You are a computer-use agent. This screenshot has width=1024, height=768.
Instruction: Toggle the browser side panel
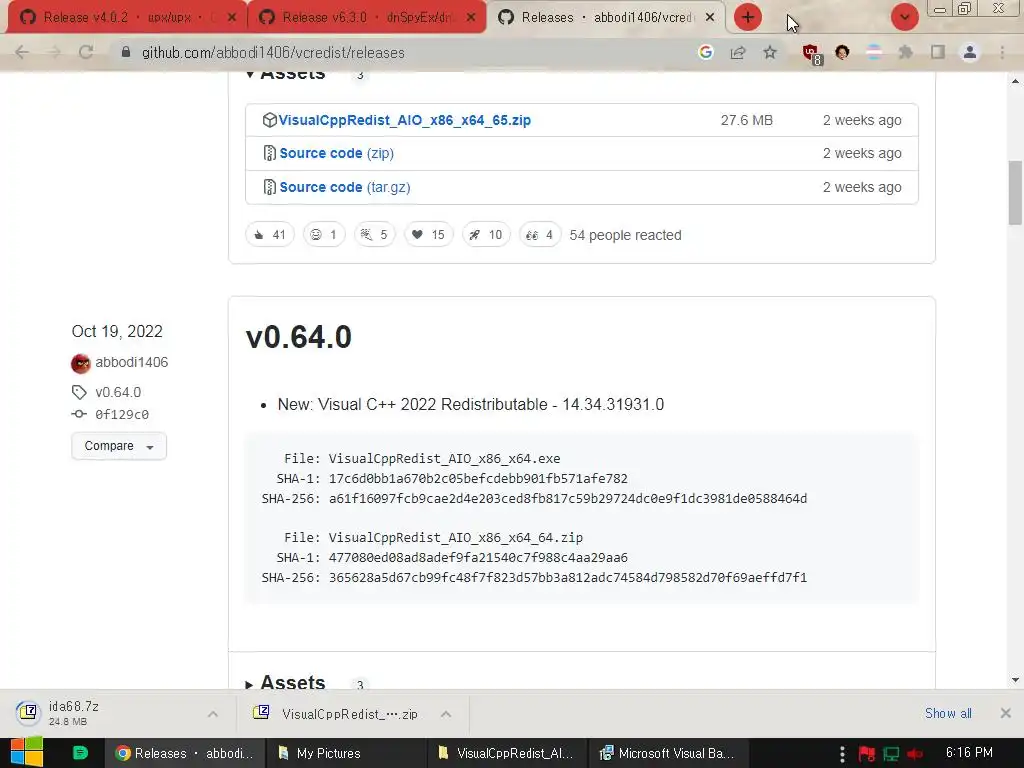click(x=938, y=52)
